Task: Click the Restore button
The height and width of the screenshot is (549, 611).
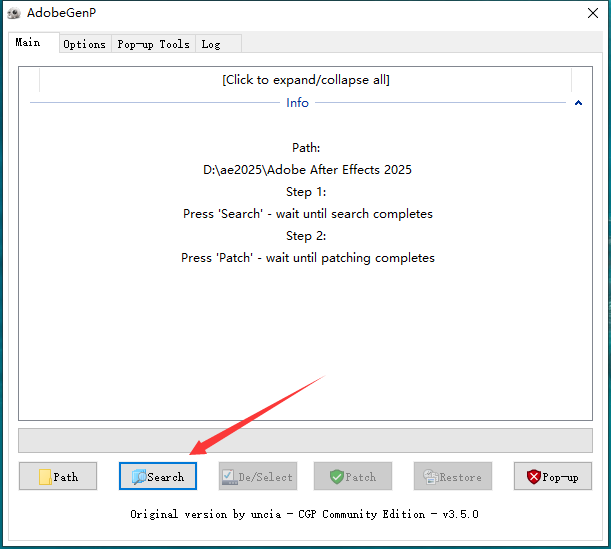Action: pyautogui.click(x=453, y=476)
